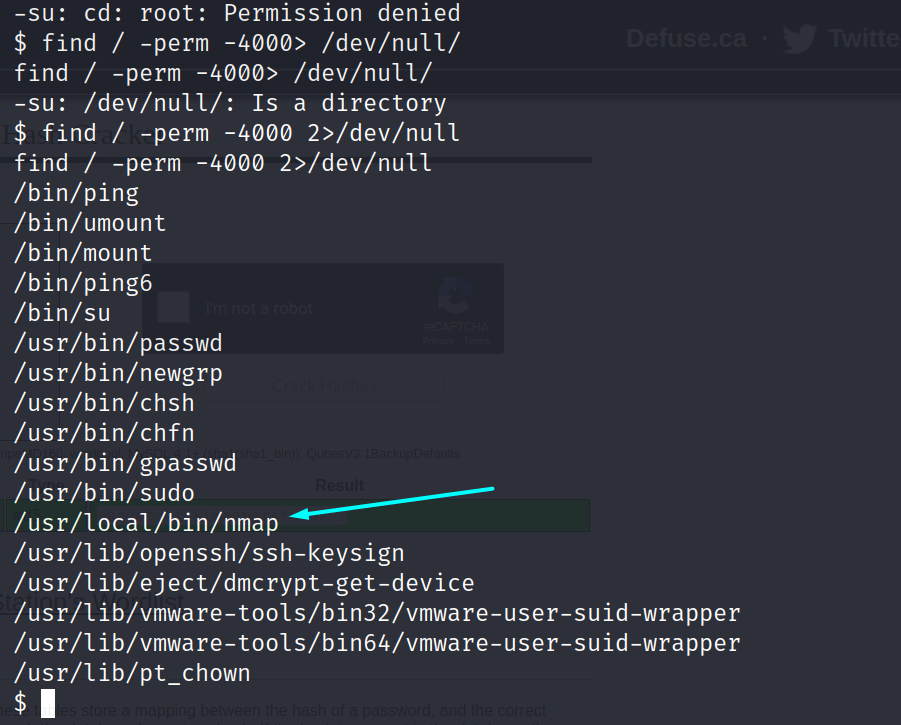Viewport: 901px width, 725px height.
Task: Click the /usr/bin/sudo output line
Action: tap(104, 493)
